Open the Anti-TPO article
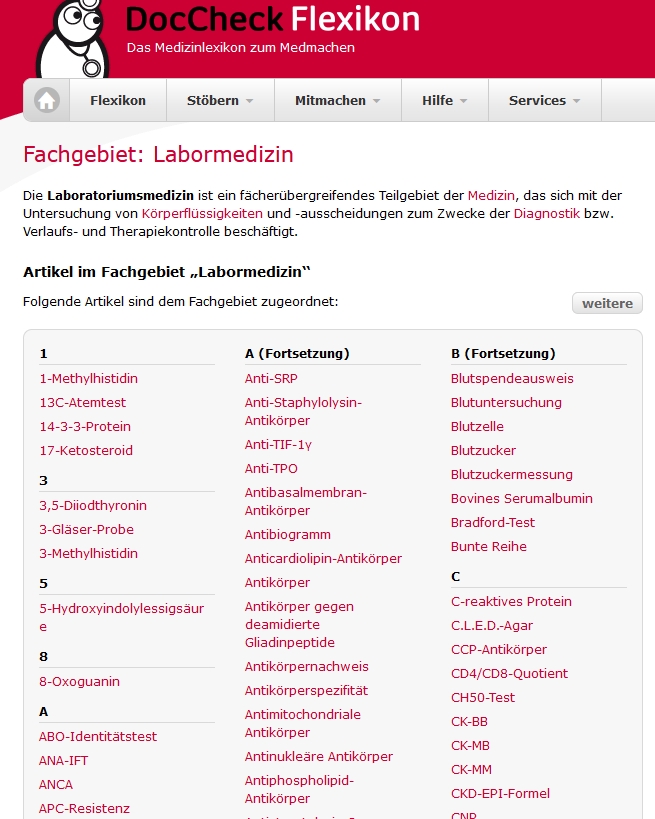This screenshot has width=655, height=819. [269, 468]
